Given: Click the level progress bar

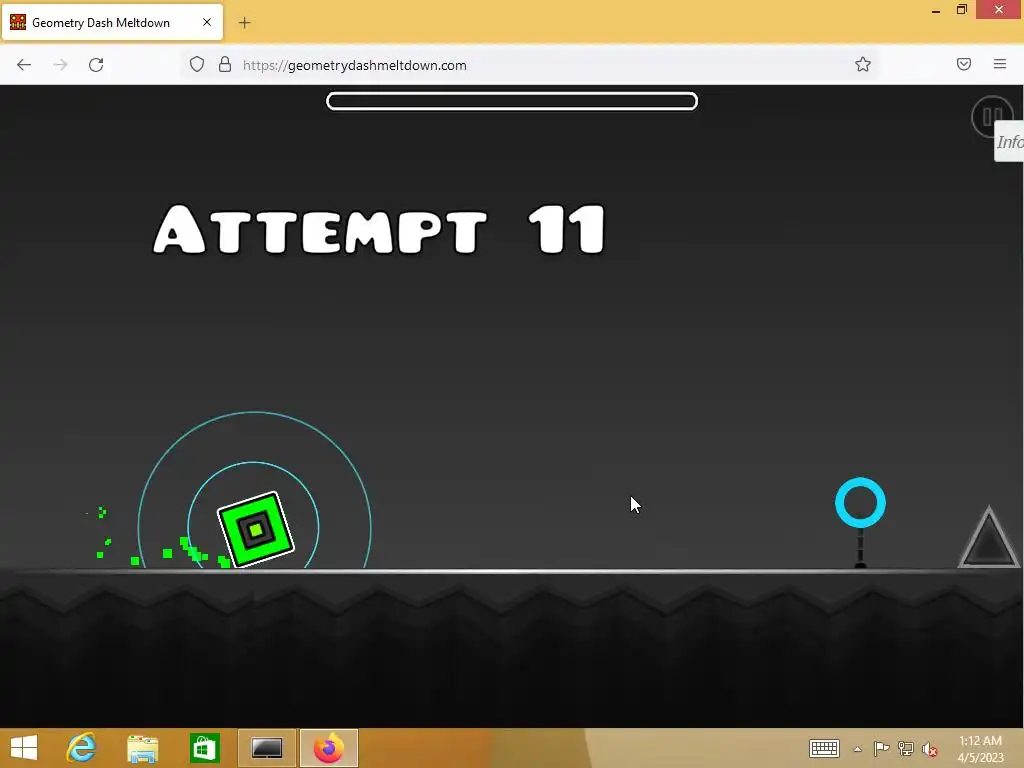Looking at the screenshot, I should click(x=512, y=101).
